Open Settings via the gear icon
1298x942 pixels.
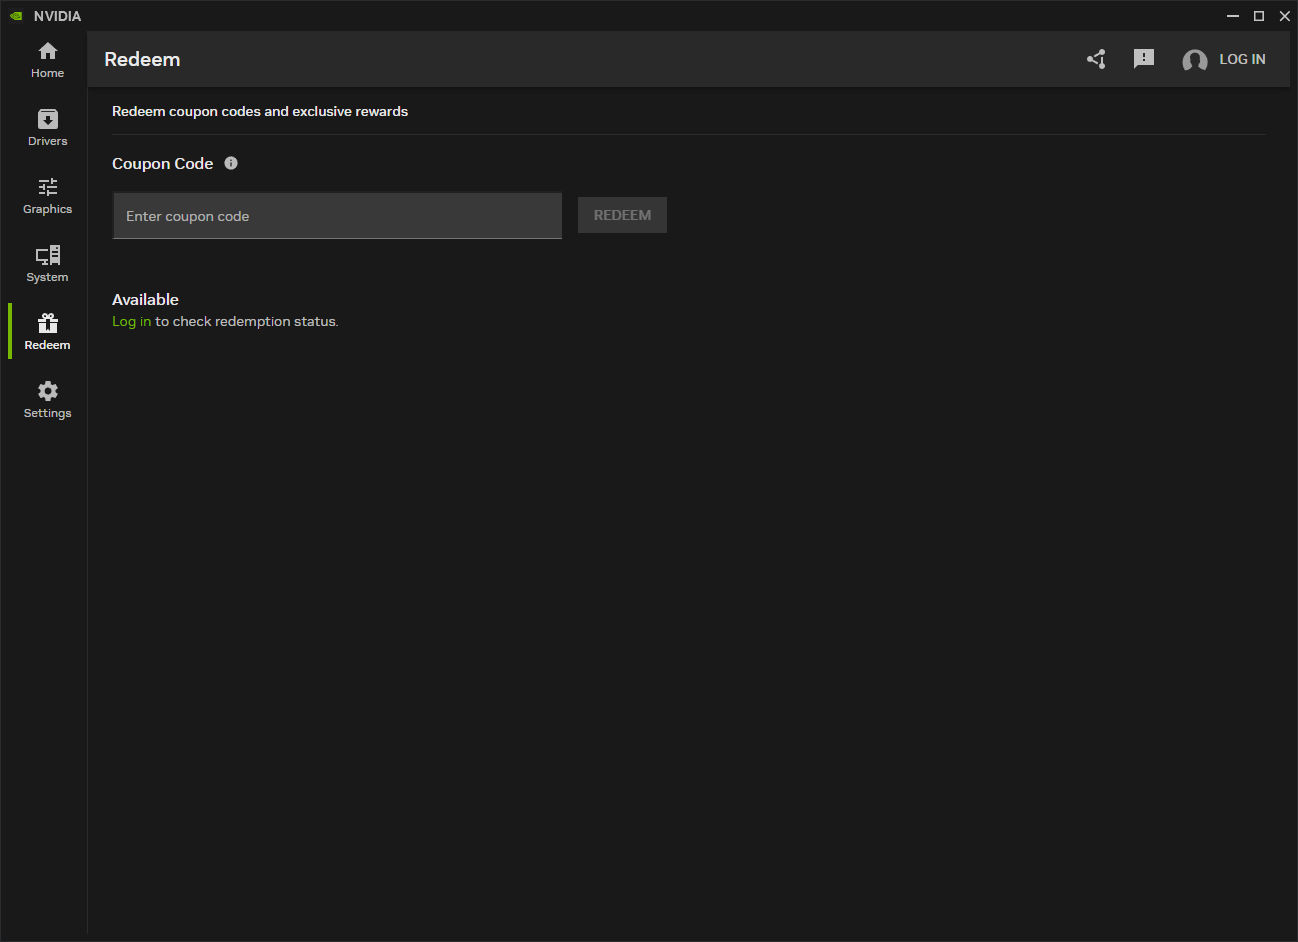tap(47, 391)
